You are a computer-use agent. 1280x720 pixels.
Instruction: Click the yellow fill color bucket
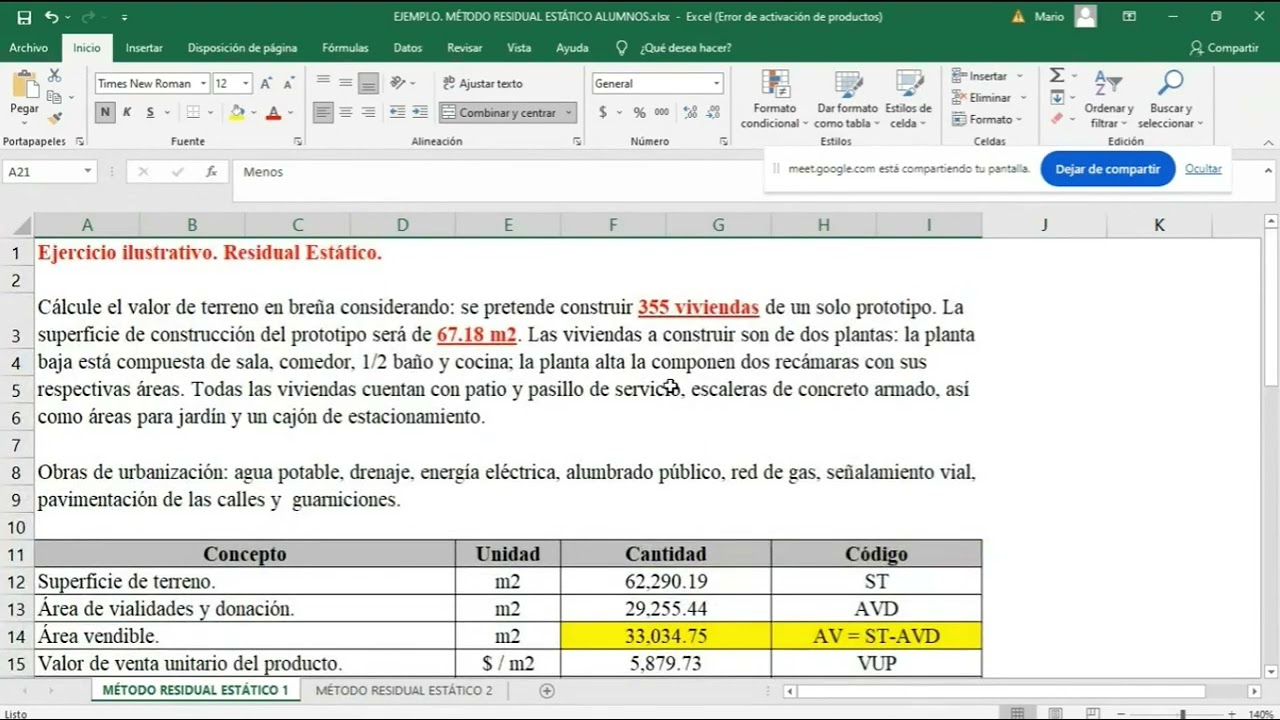tap(237, 113)
